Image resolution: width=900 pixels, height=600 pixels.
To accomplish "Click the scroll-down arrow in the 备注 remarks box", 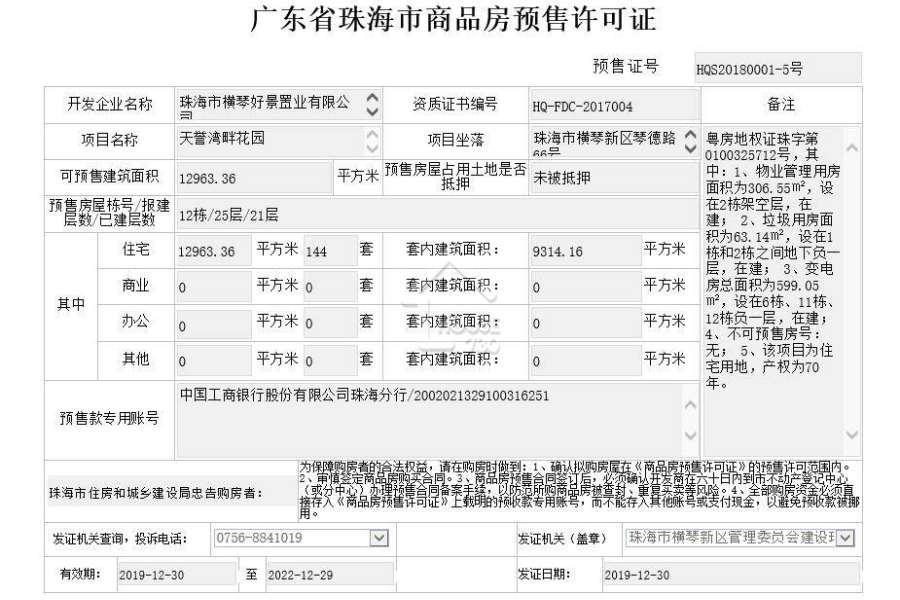I will (x=852, y=435).
